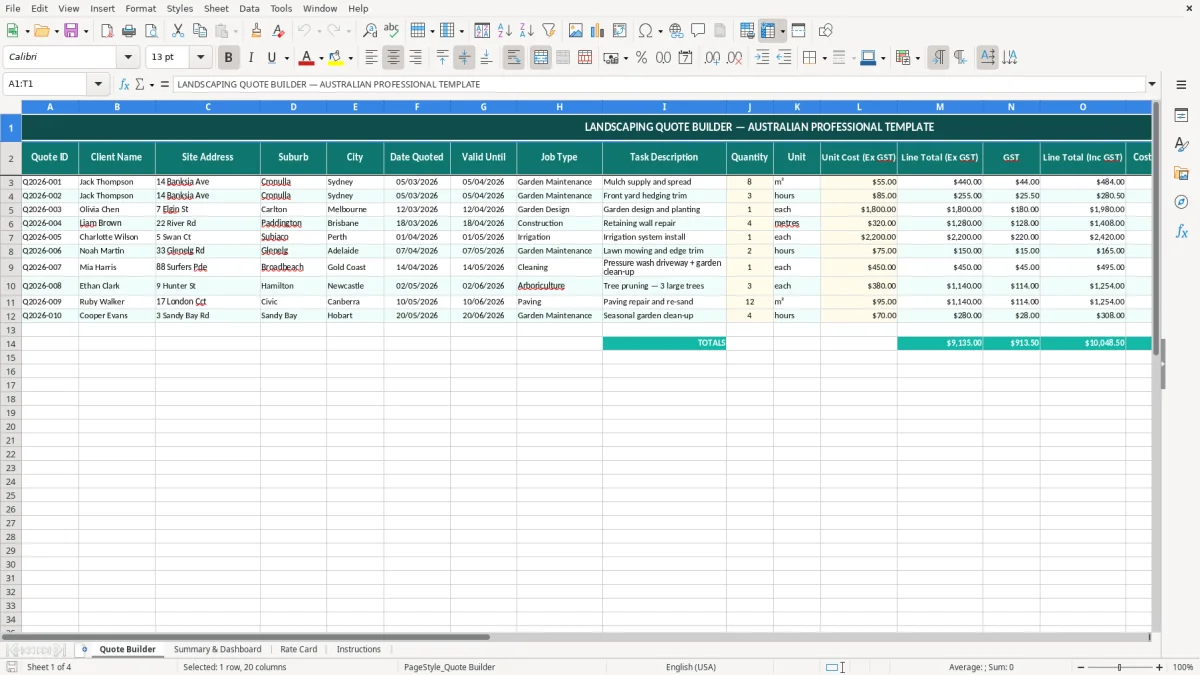The height and width of the screenshot is (675, 1200).
Task: Activate Clone Formatting paintbrush
Action: pos(256,31)
